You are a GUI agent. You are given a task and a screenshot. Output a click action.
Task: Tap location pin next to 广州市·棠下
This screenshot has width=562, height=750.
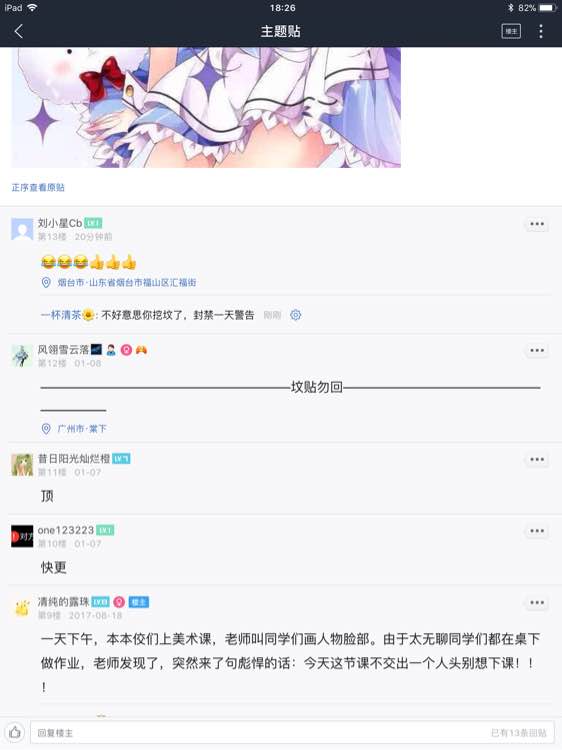[x=46, y=429]
